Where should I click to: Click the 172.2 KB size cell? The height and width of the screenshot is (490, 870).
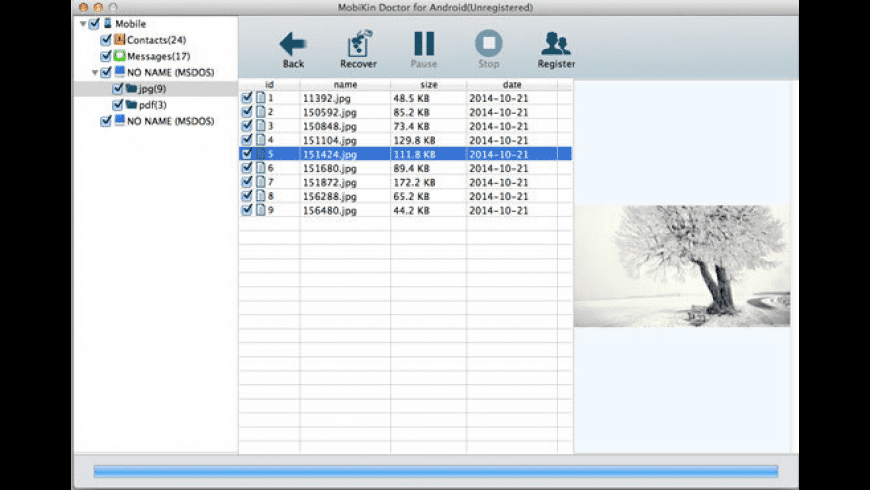click(x=414, y=182)
